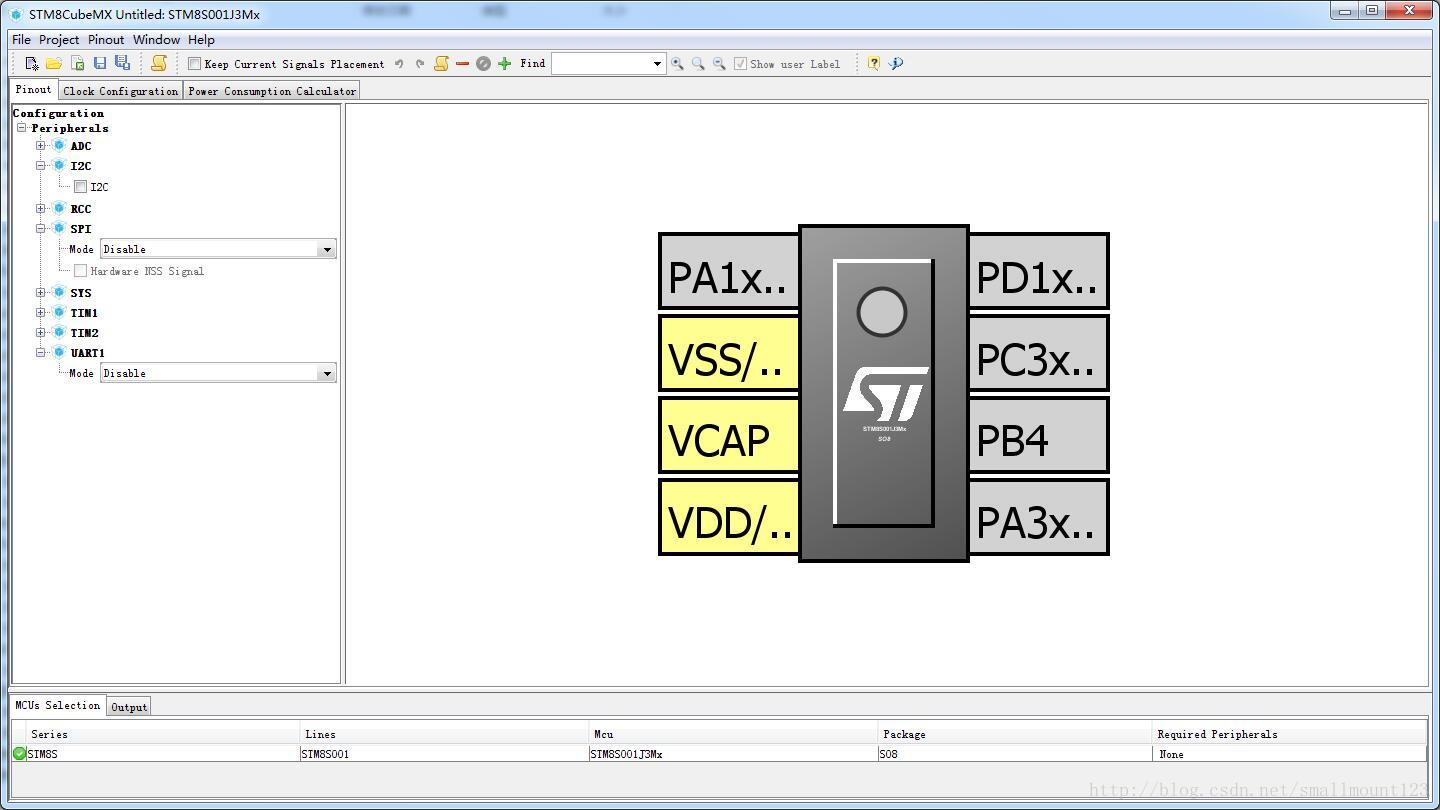Click the VCAP pin on the chip

tap(729, 435)
